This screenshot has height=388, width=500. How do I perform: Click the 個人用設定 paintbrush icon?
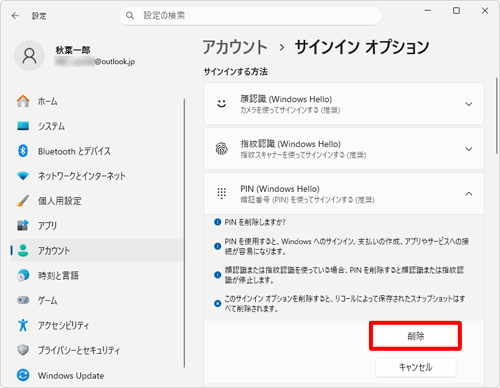[23, 201]
